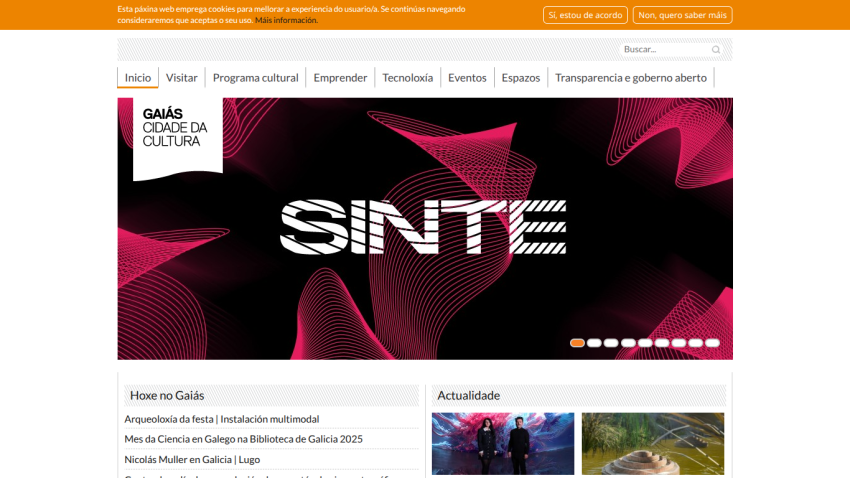The height and width of the screenshot is (478, 850).
Task: Open the Programa cultural menu
Action: pyautogui.click(x=255, y=77)
